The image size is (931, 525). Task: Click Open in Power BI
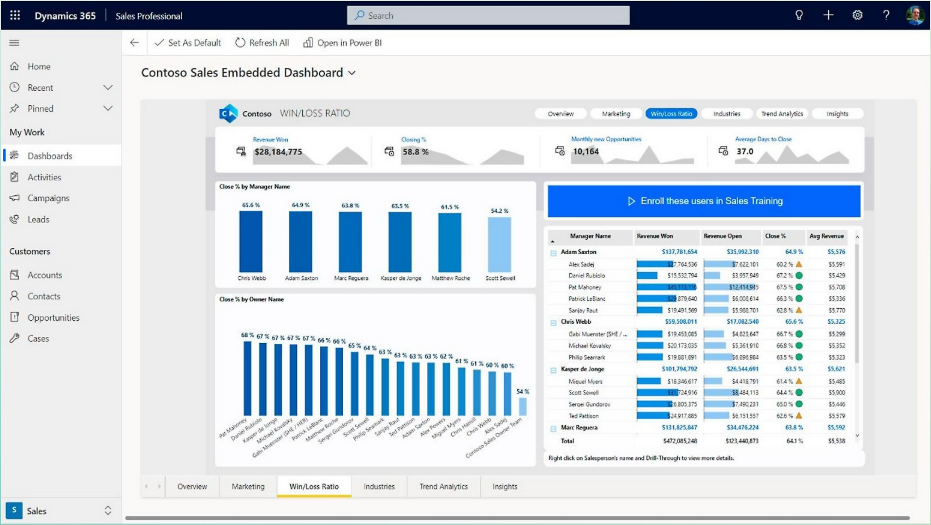tap(343, 43)
